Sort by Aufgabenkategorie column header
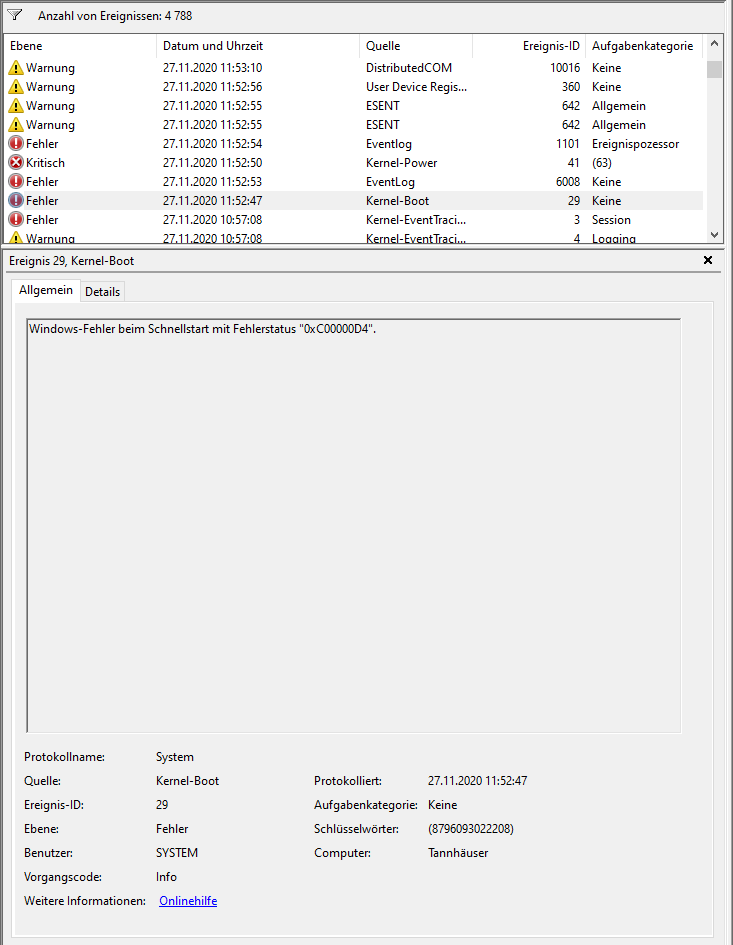The image size is (733, 945). (x=644, y=46)
